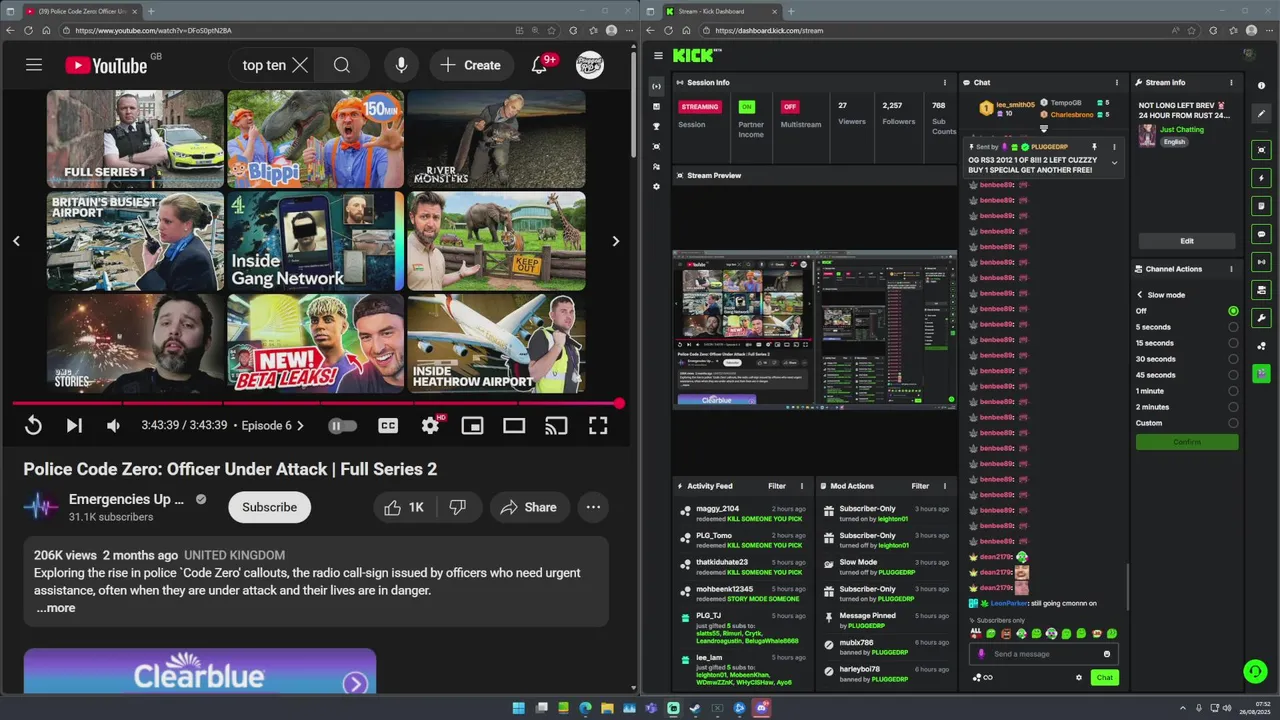Enter fullscreen in the YouTube player
The image size is (1280, 720).
(598, 425)
